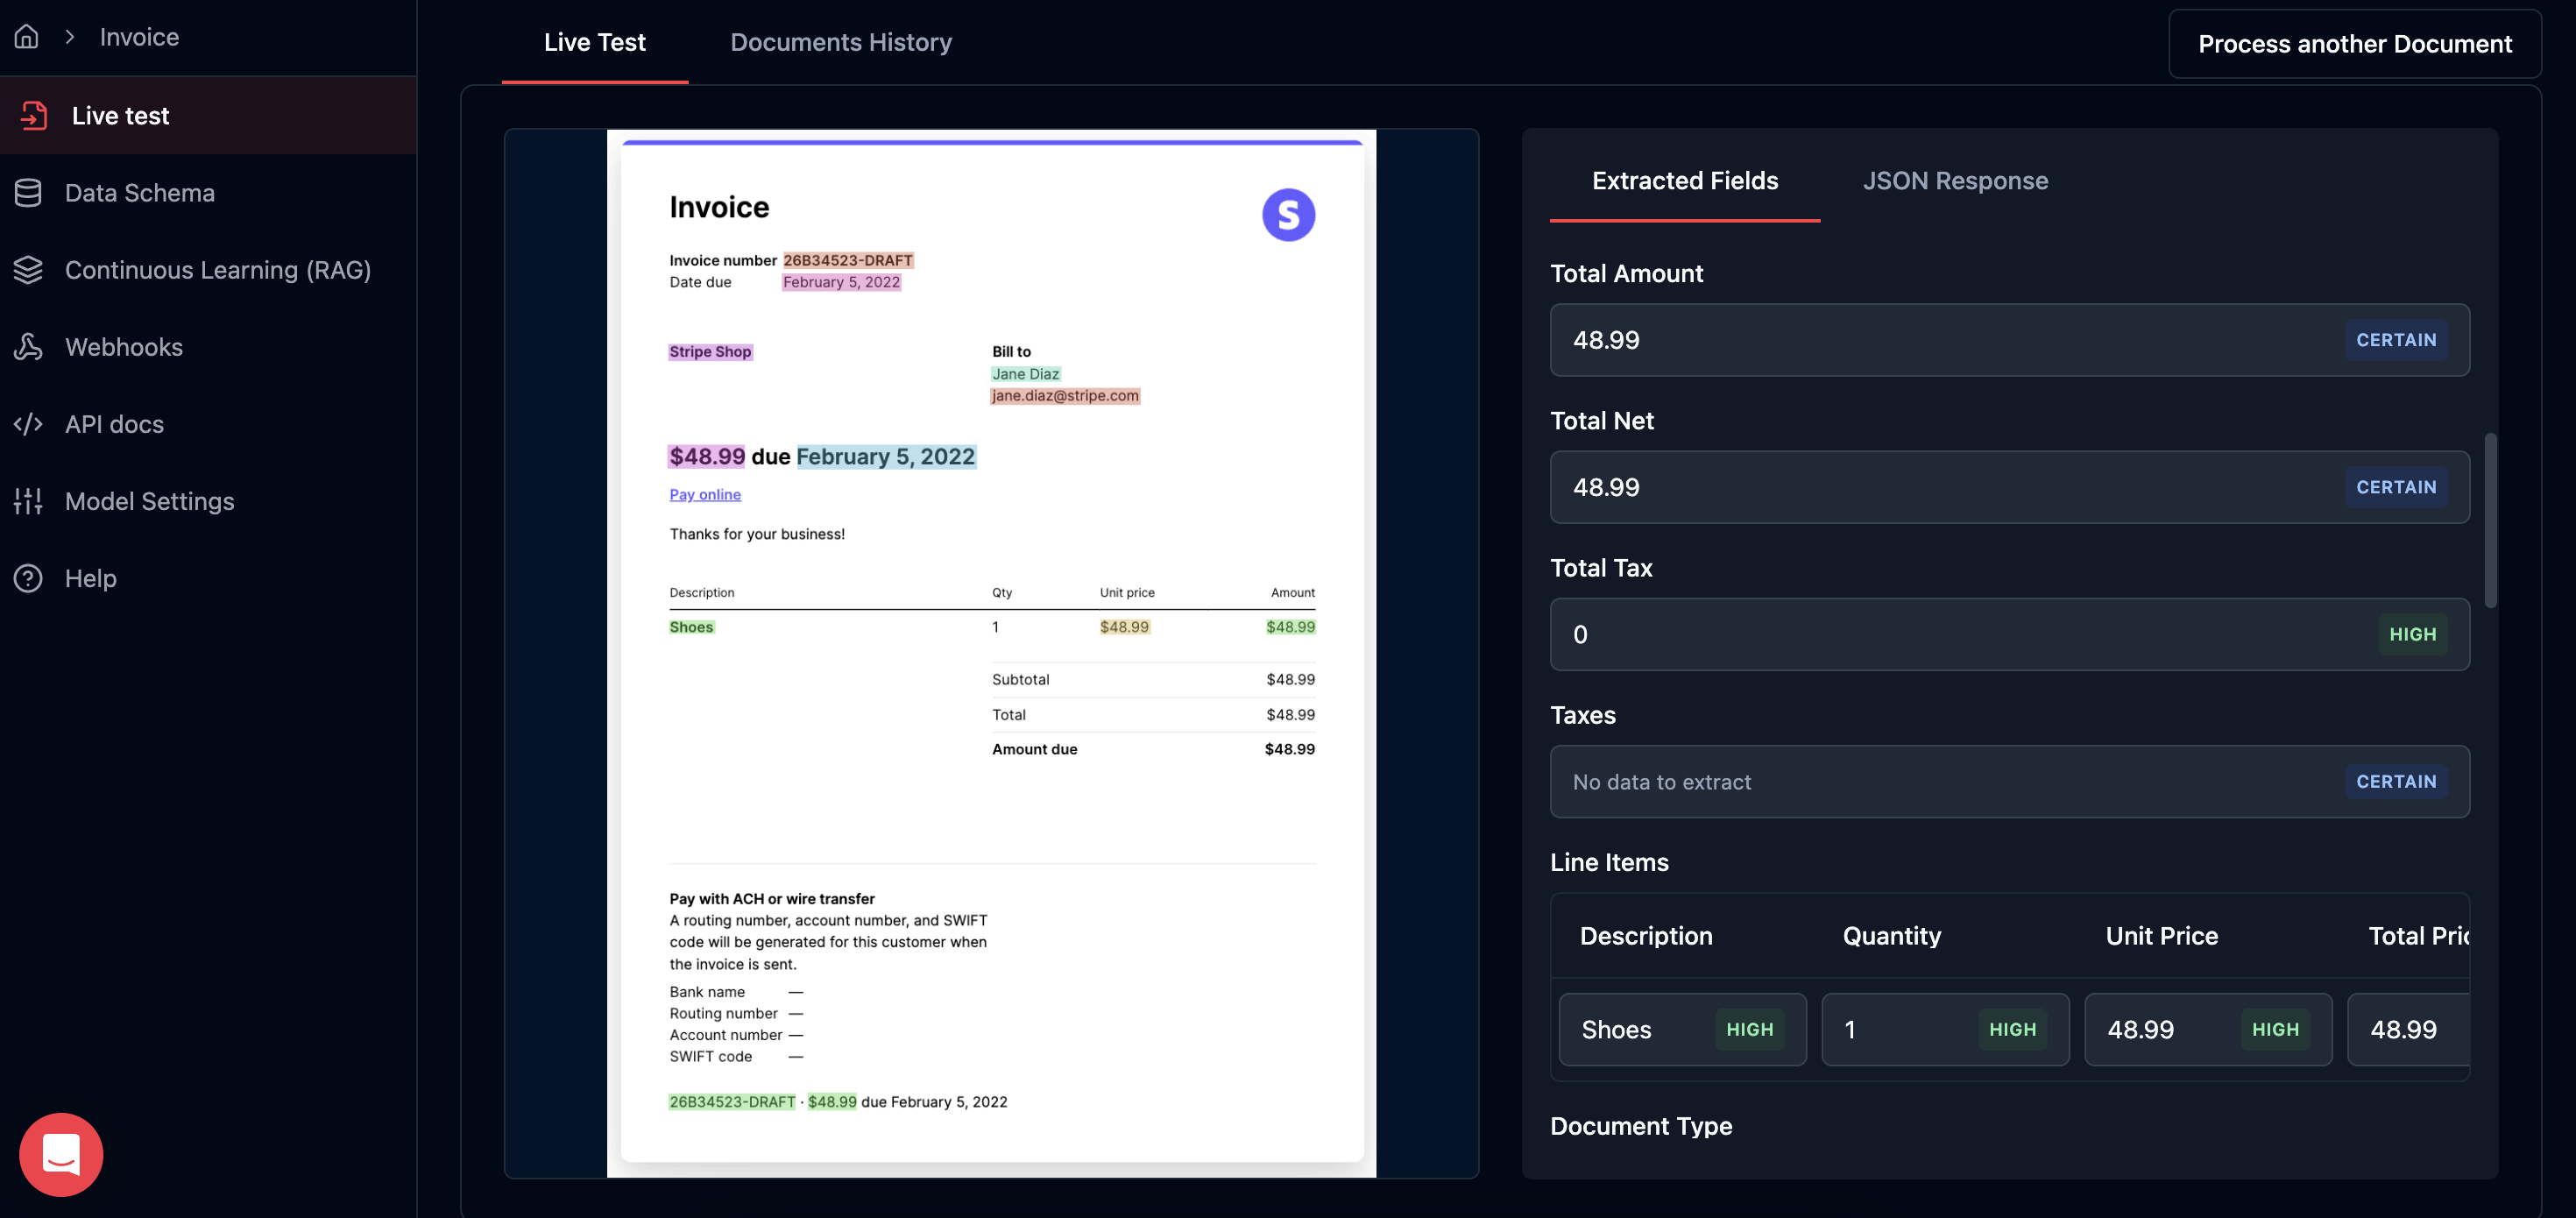Click the Invoice breadcrumb label
This screenshot has width=2576, height=1218.
139,37
